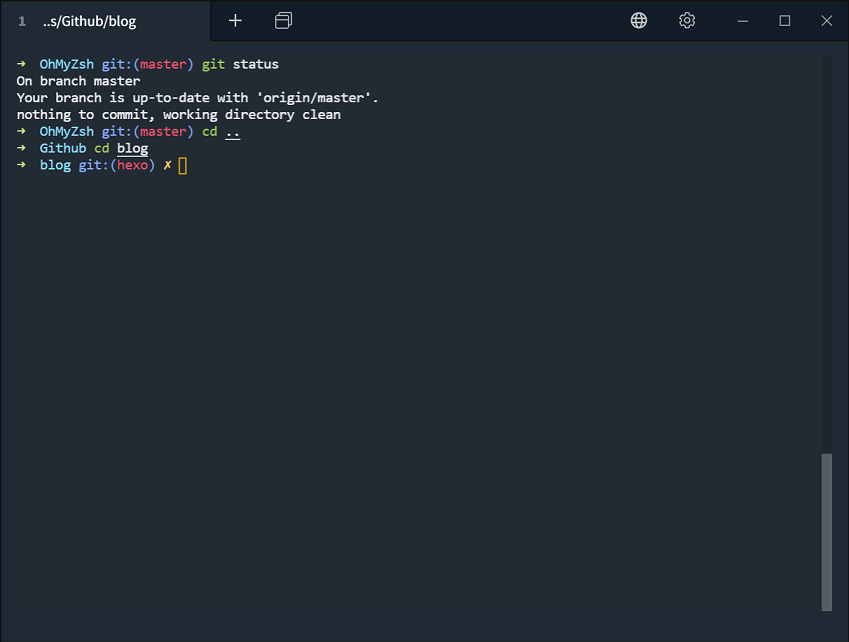
Task: Open a new terminal tab with plus icon
Action: tap(235, 21)
